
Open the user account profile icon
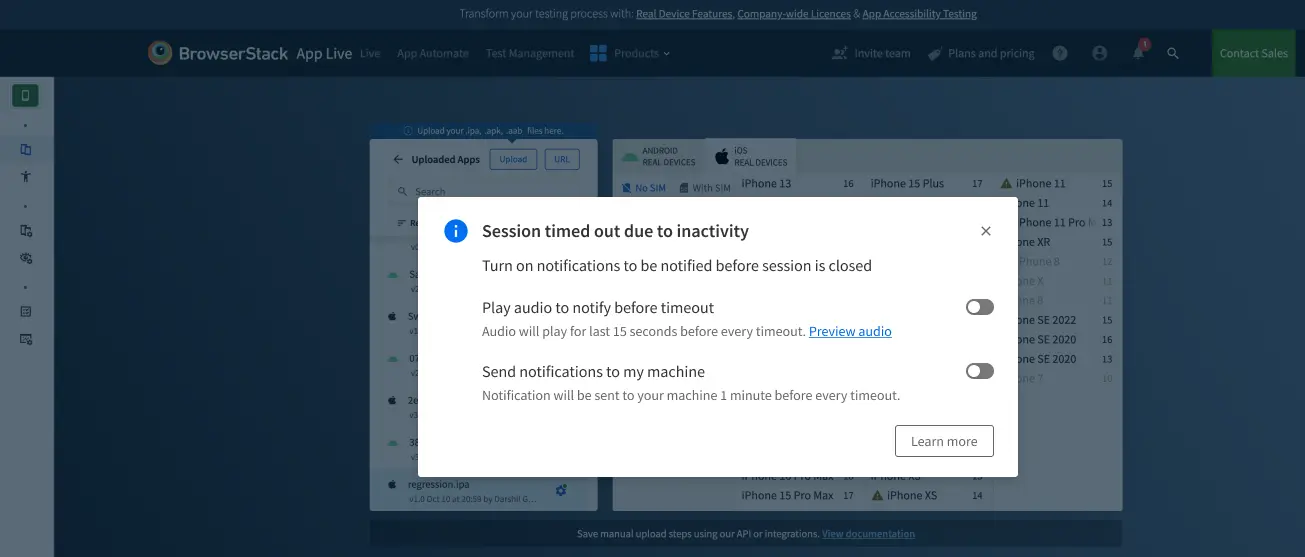[x=1100, y=53]
